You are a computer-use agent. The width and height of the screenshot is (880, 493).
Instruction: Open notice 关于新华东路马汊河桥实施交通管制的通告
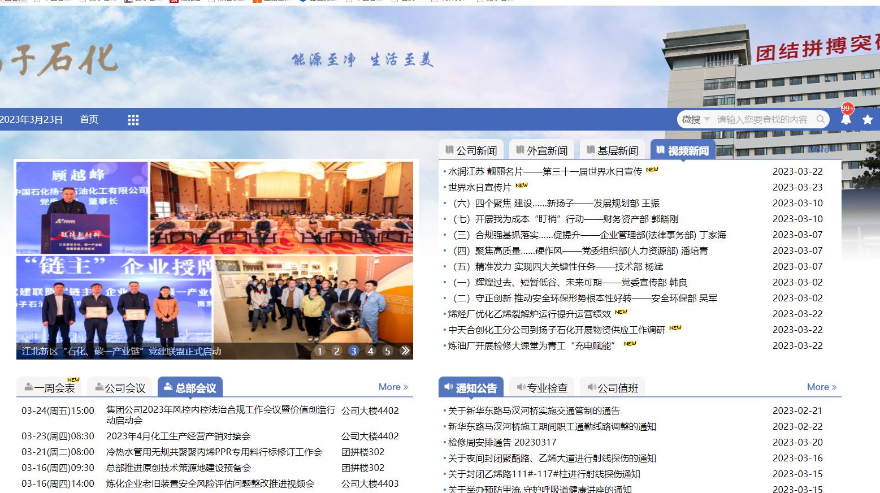pos(534,410)
